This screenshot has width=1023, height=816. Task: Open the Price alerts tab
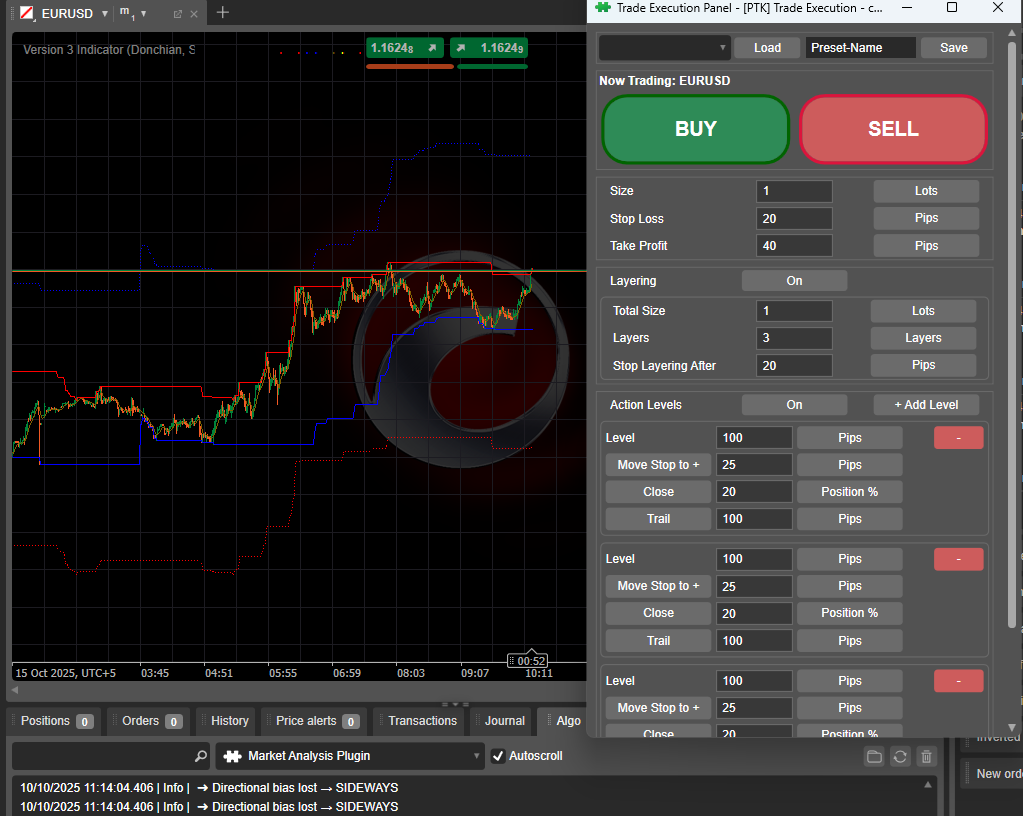[316, 721]
